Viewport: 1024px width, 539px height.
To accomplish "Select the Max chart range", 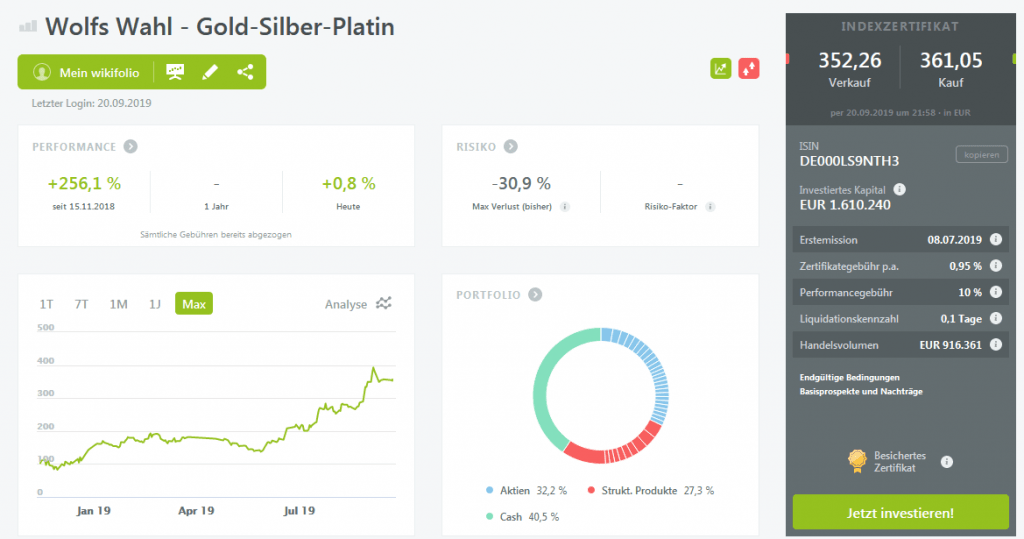I will point(194,304).
